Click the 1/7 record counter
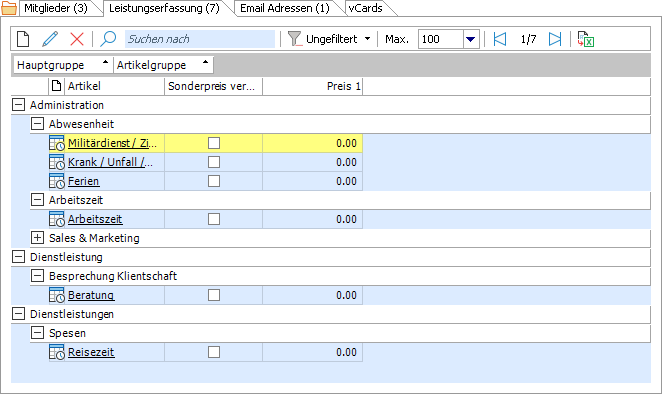The image size is (663, 395). tap(528, 39)
